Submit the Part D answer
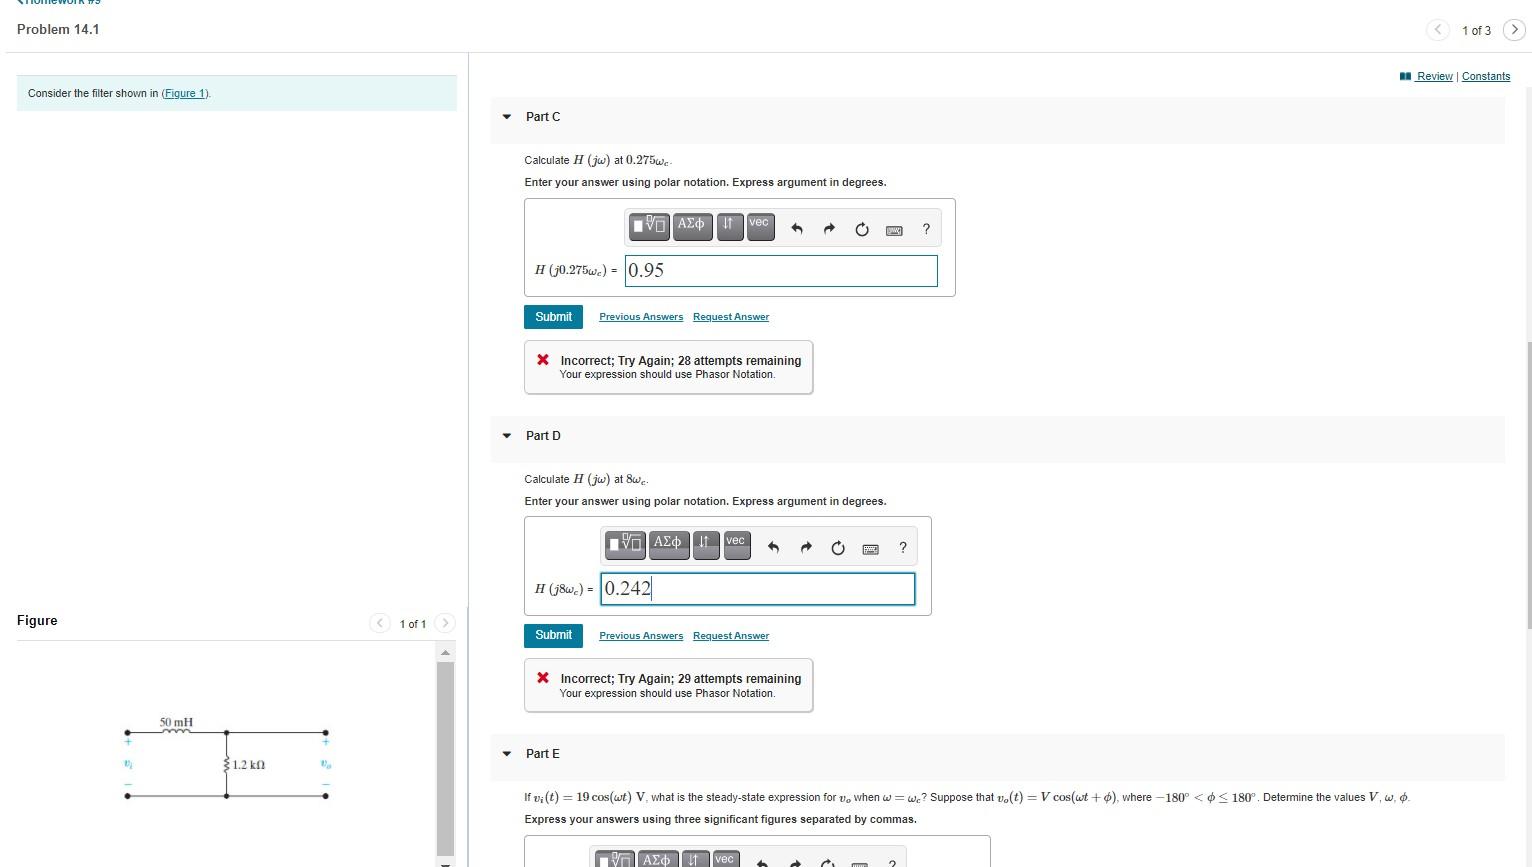 point(553,635)
